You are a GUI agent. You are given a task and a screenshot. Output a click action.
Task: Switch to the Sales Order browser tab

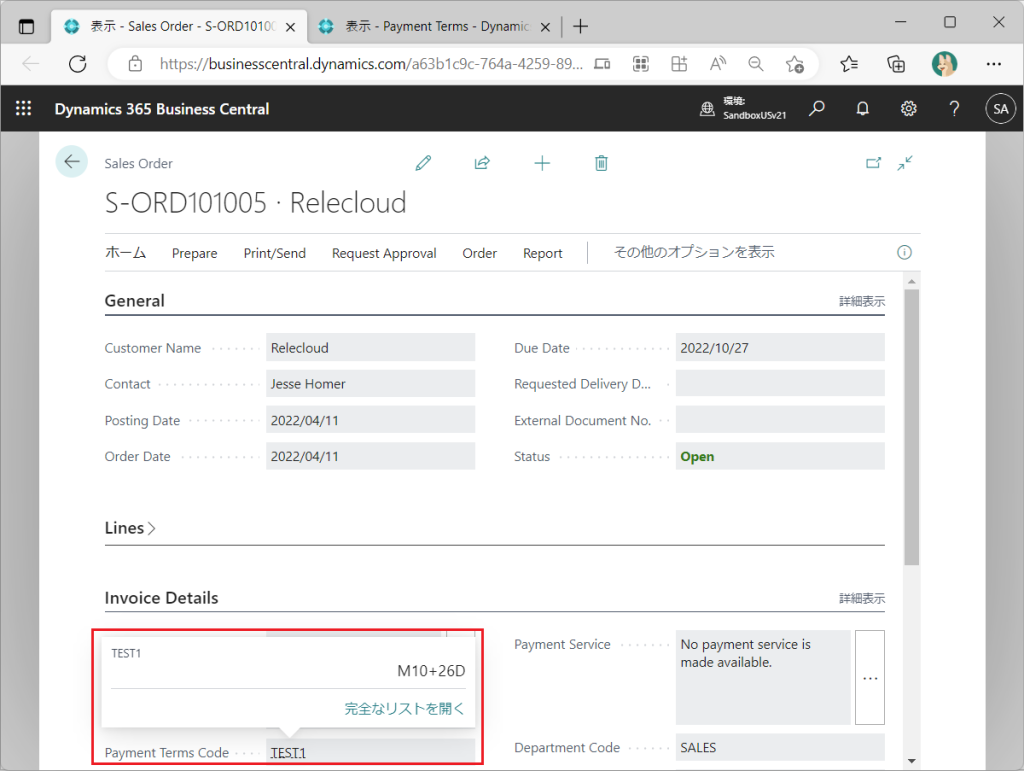pyautogui.click(x=180, y=27)
